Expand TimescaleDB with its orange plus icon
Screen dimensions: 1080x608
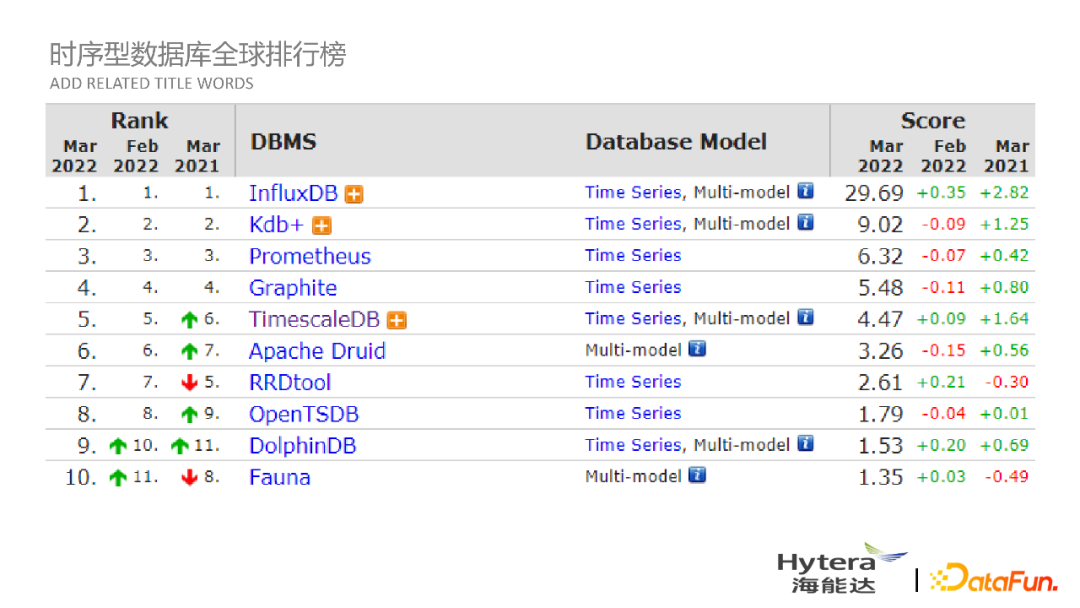point(396,319)
